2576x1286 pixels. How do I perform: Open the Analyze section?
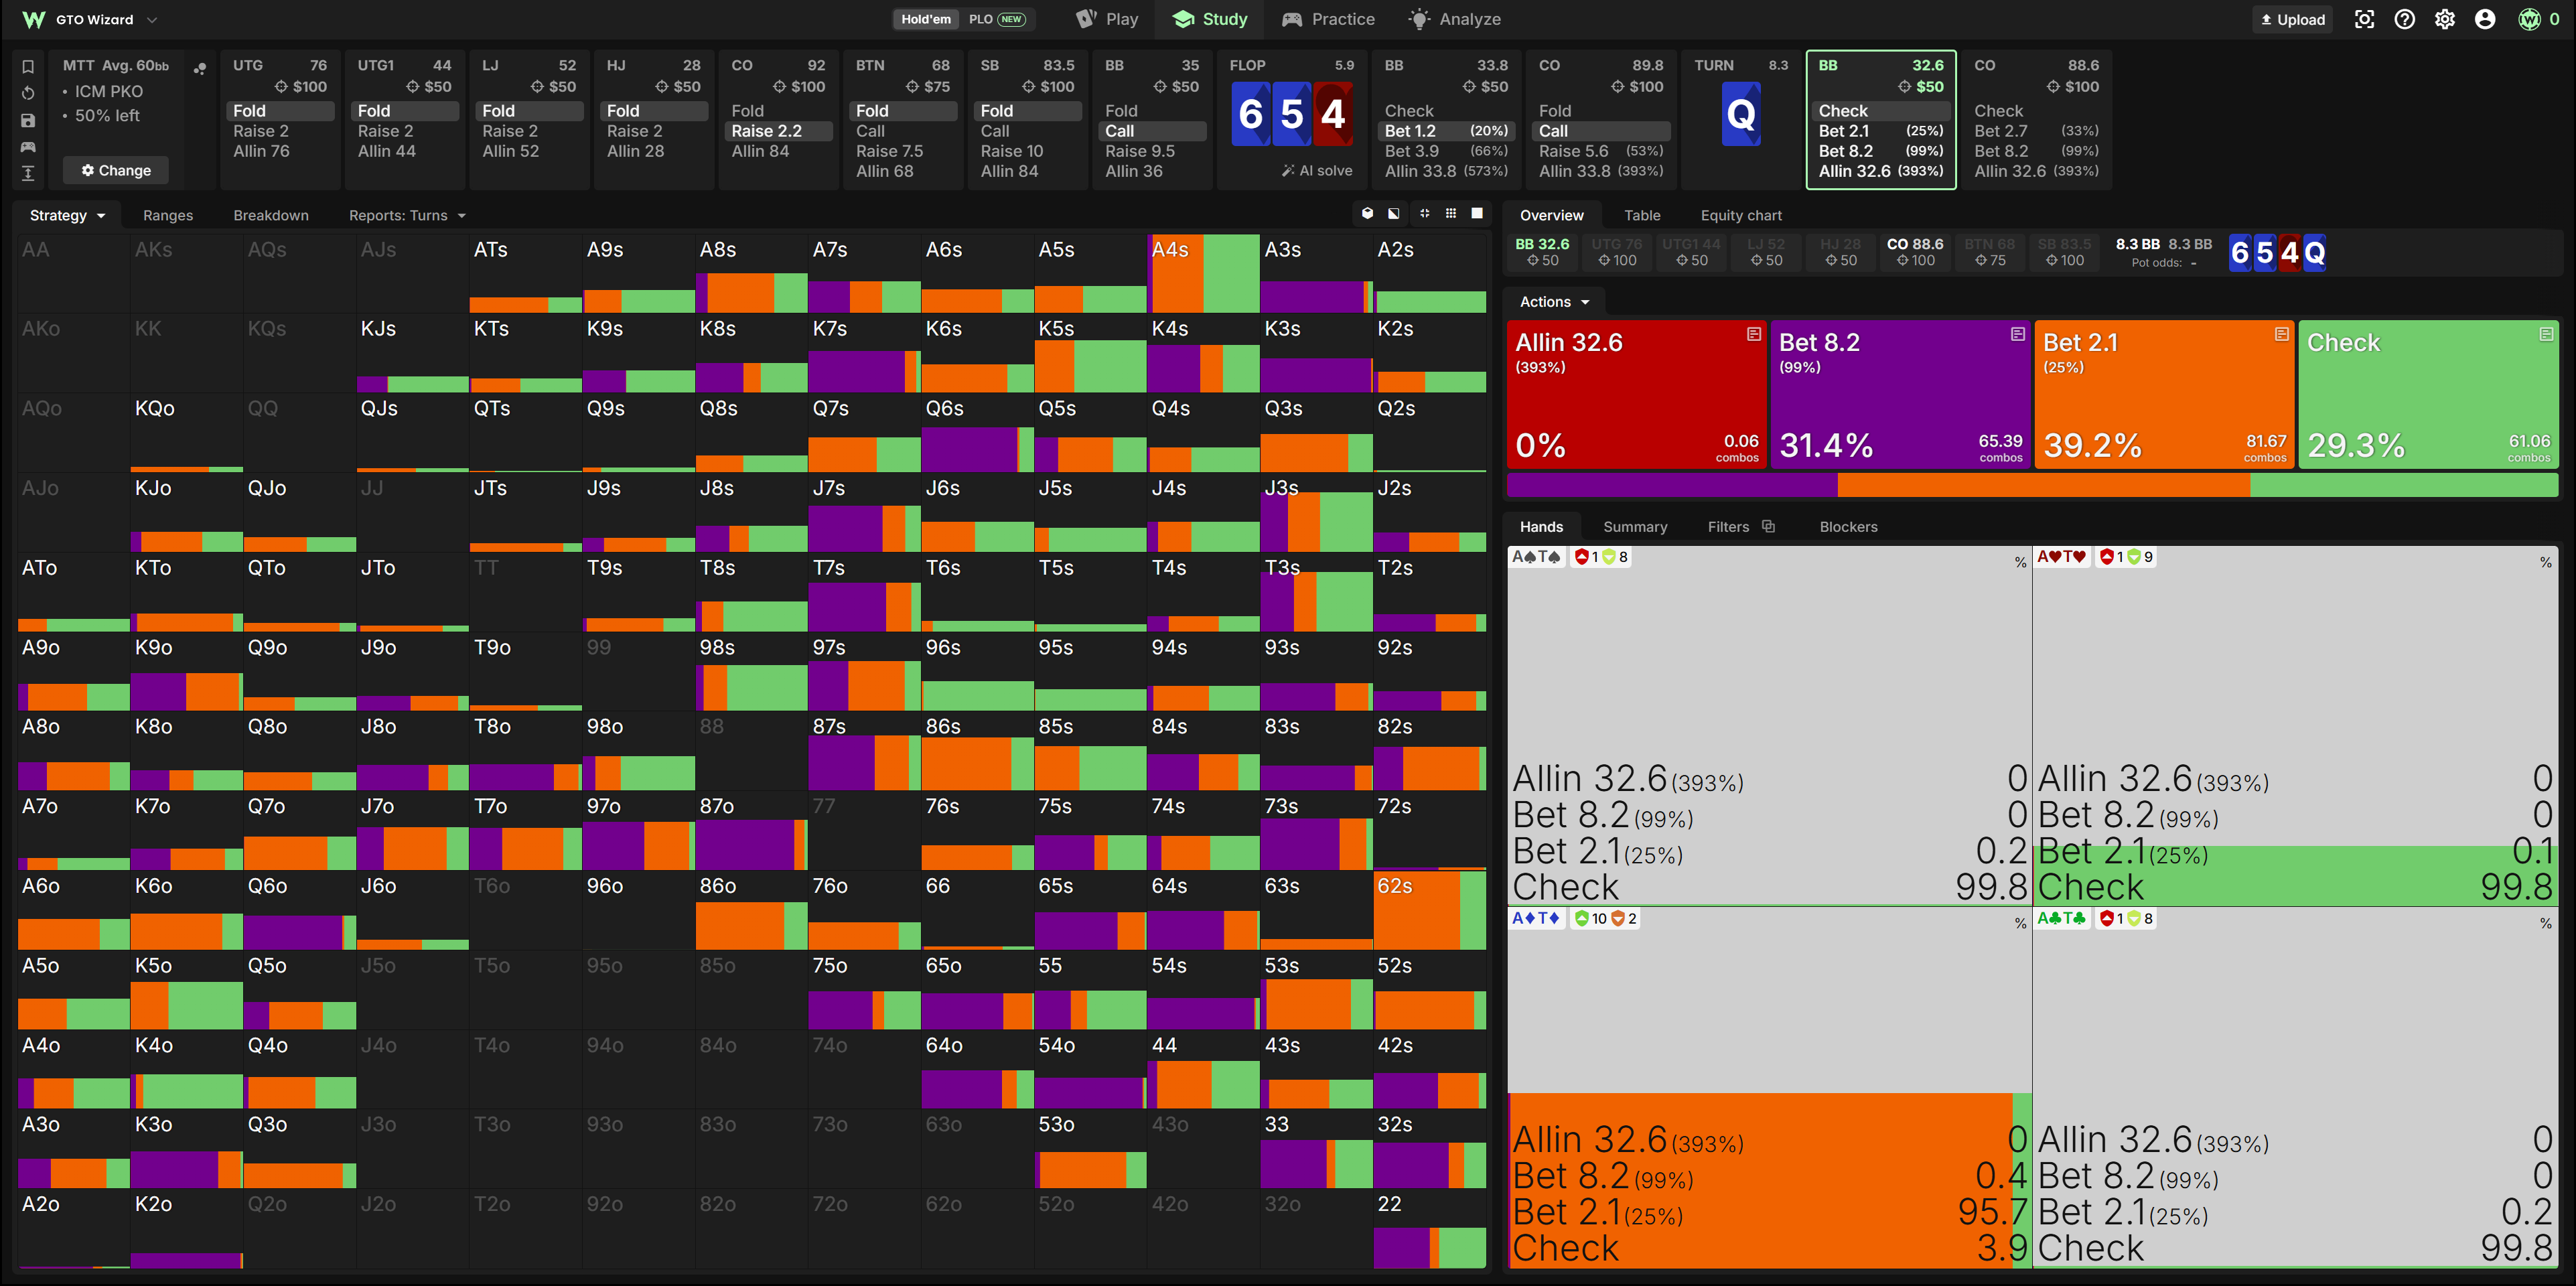click(1455, 19)
